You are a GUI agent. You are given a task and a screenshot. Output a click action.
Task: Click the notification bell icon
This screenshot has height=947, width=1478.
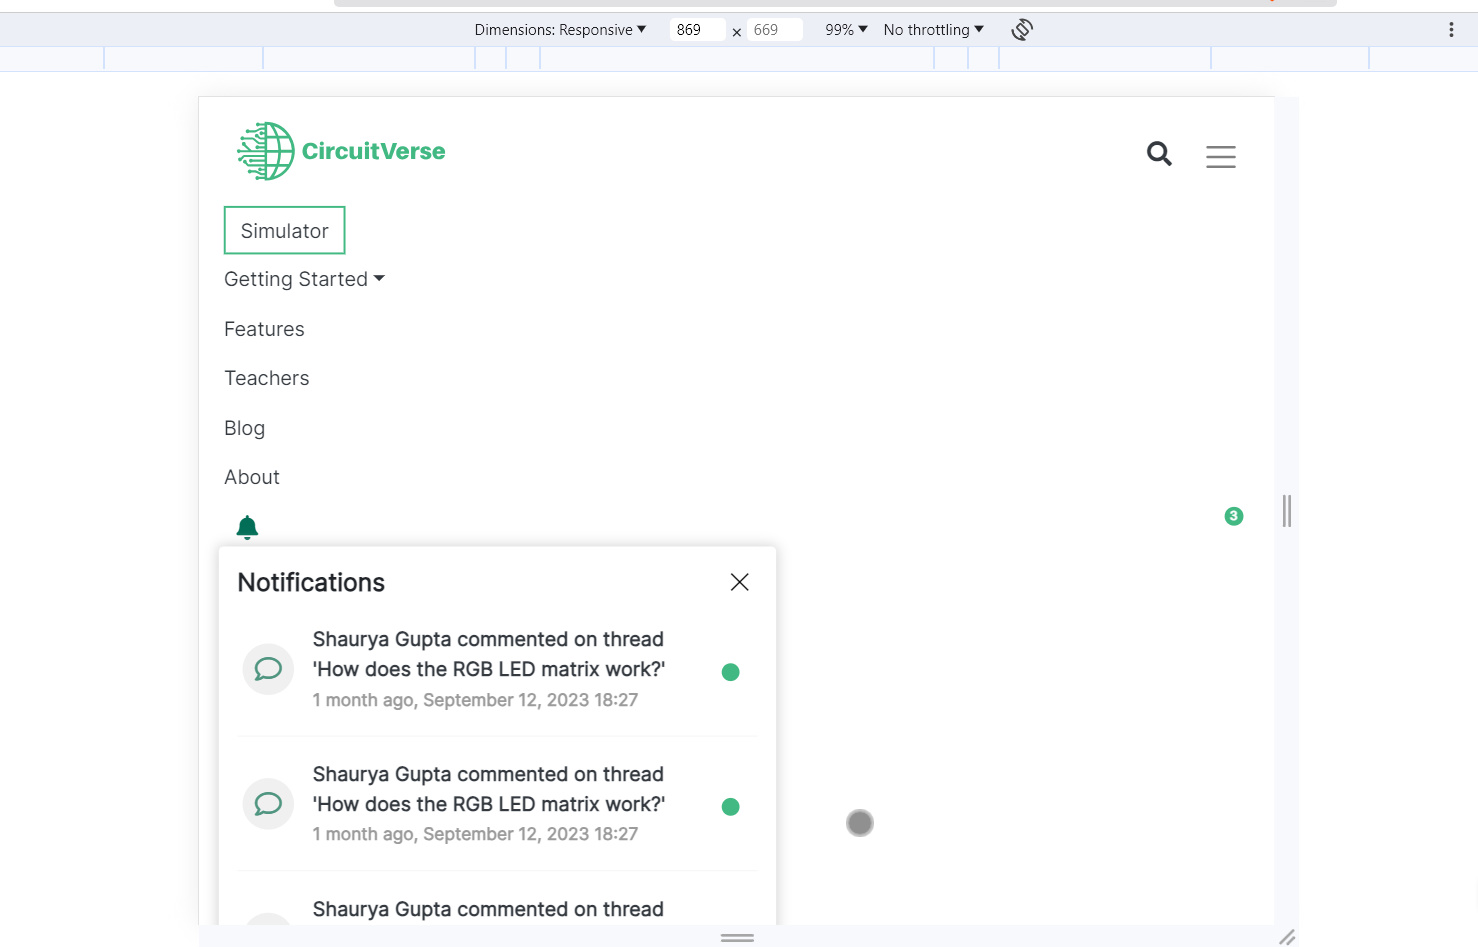[247, 527]
